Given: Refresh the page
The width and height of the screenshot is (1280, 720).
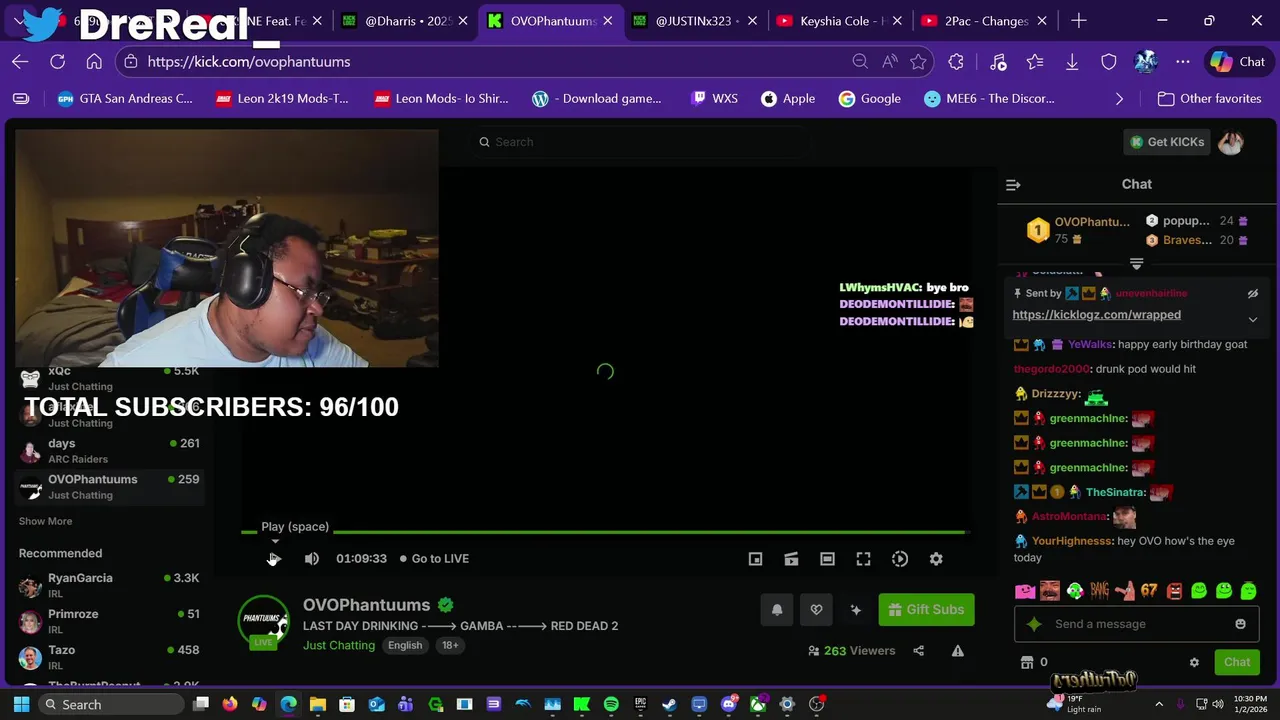Looking at the screenshot, I should click(x=57, y=62).
